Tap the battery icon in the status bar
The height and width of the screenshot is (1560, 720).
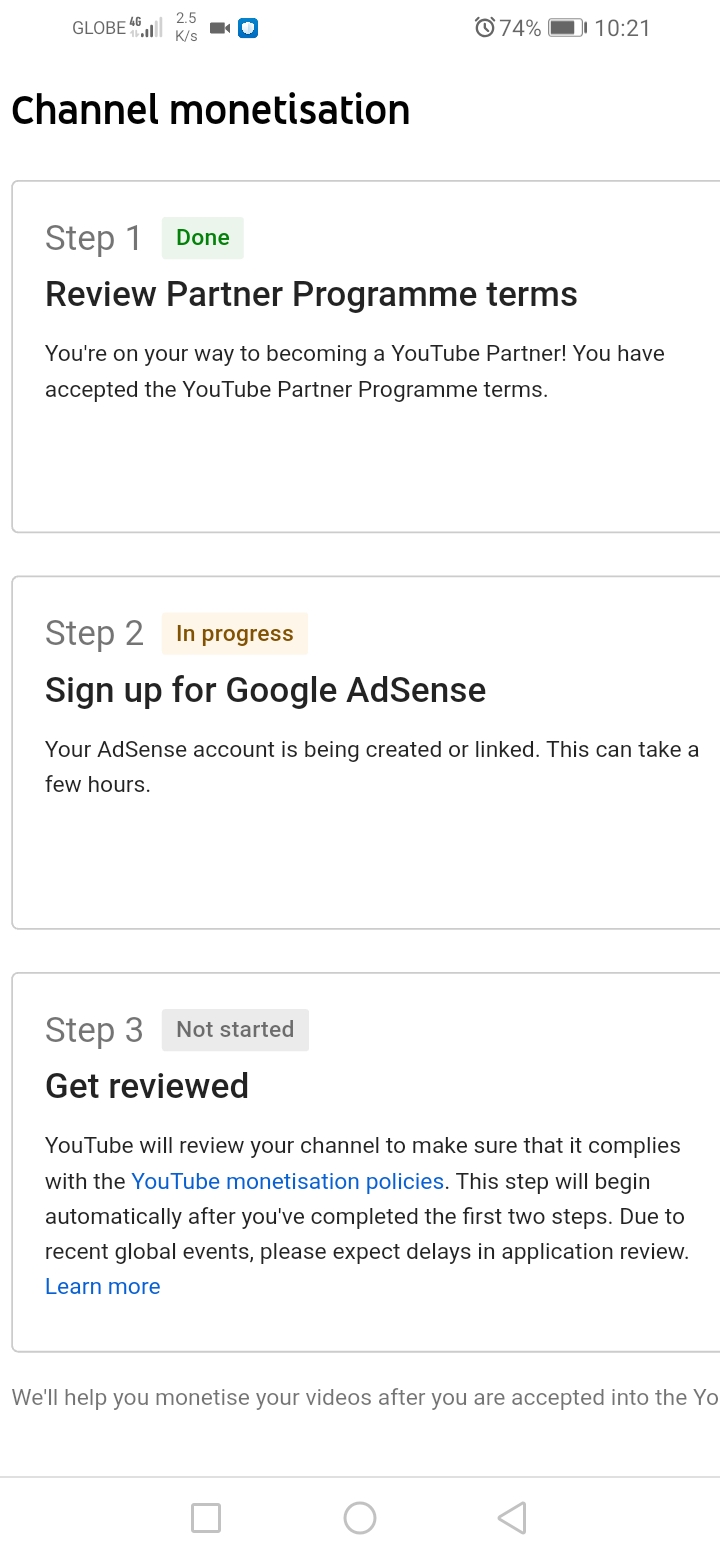point(567,28)
